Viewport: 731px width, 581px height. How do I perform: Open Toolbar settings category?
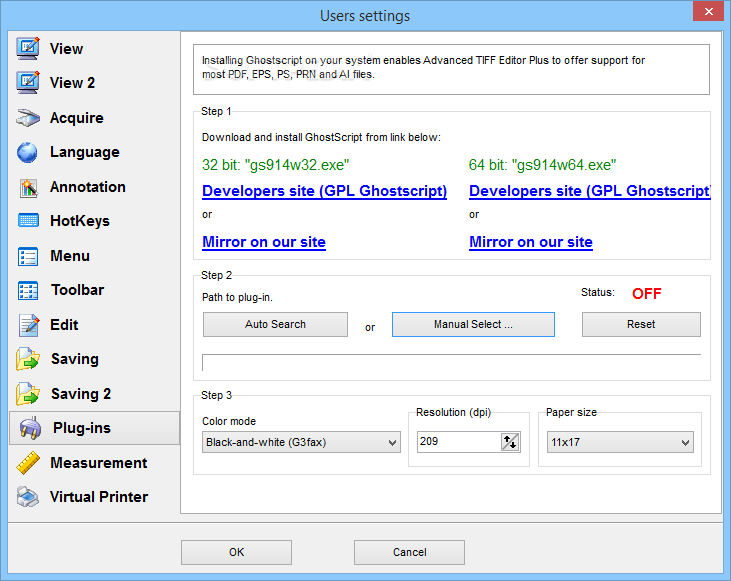[x=77, y=290]
